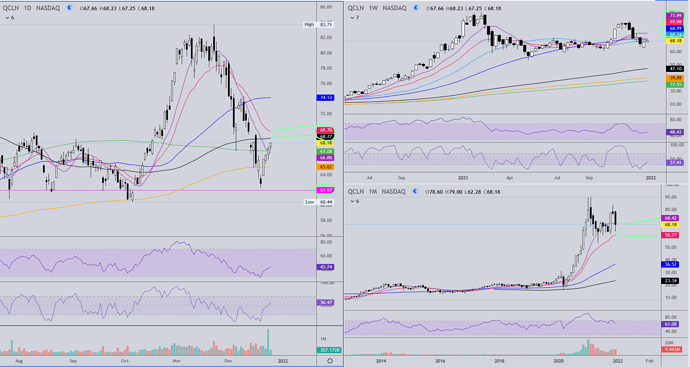
Task: Click the blue market status icon on the 1W chart
Action: click(x=415, y=8)
